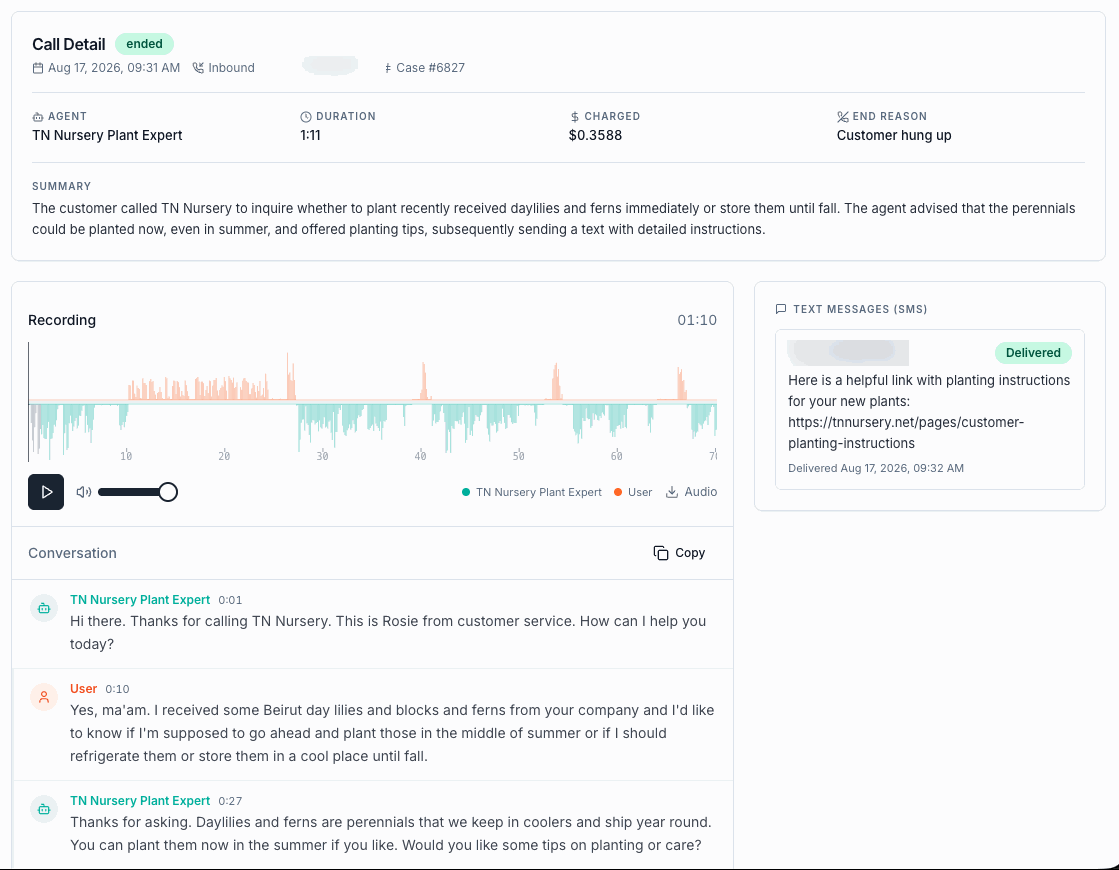
Task: Click the 'Conversation' section heading
Action: pyautogui.click(x=72, y=553)
